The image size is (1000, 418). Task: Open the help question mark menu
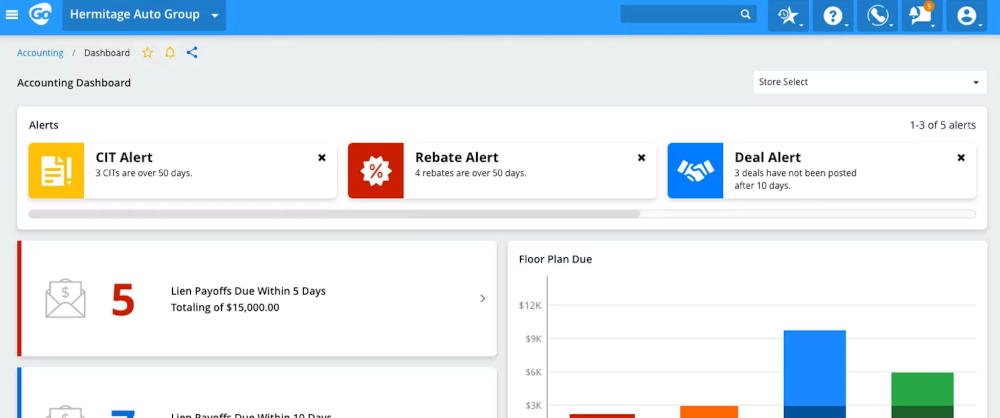click(832, 16)
